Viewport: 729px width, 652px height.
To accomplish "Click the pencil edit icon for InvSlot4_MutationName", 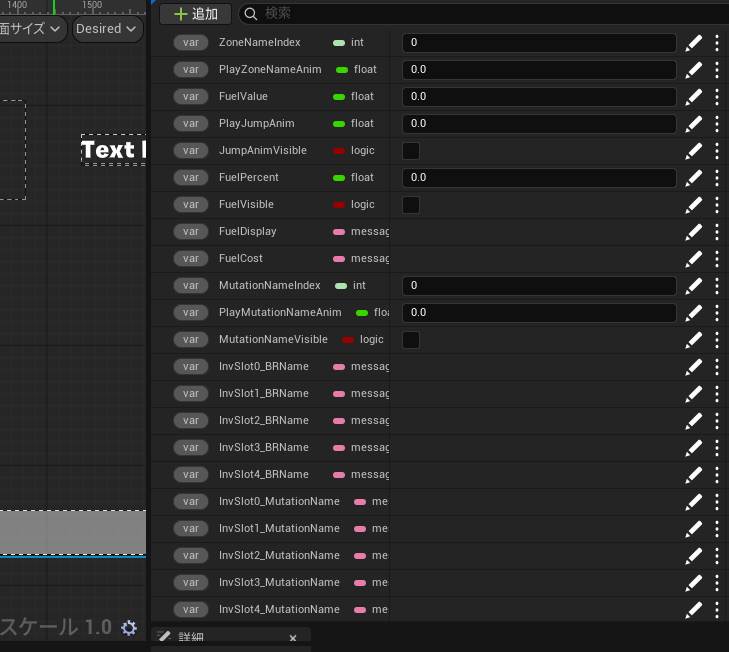I will 694,609.
